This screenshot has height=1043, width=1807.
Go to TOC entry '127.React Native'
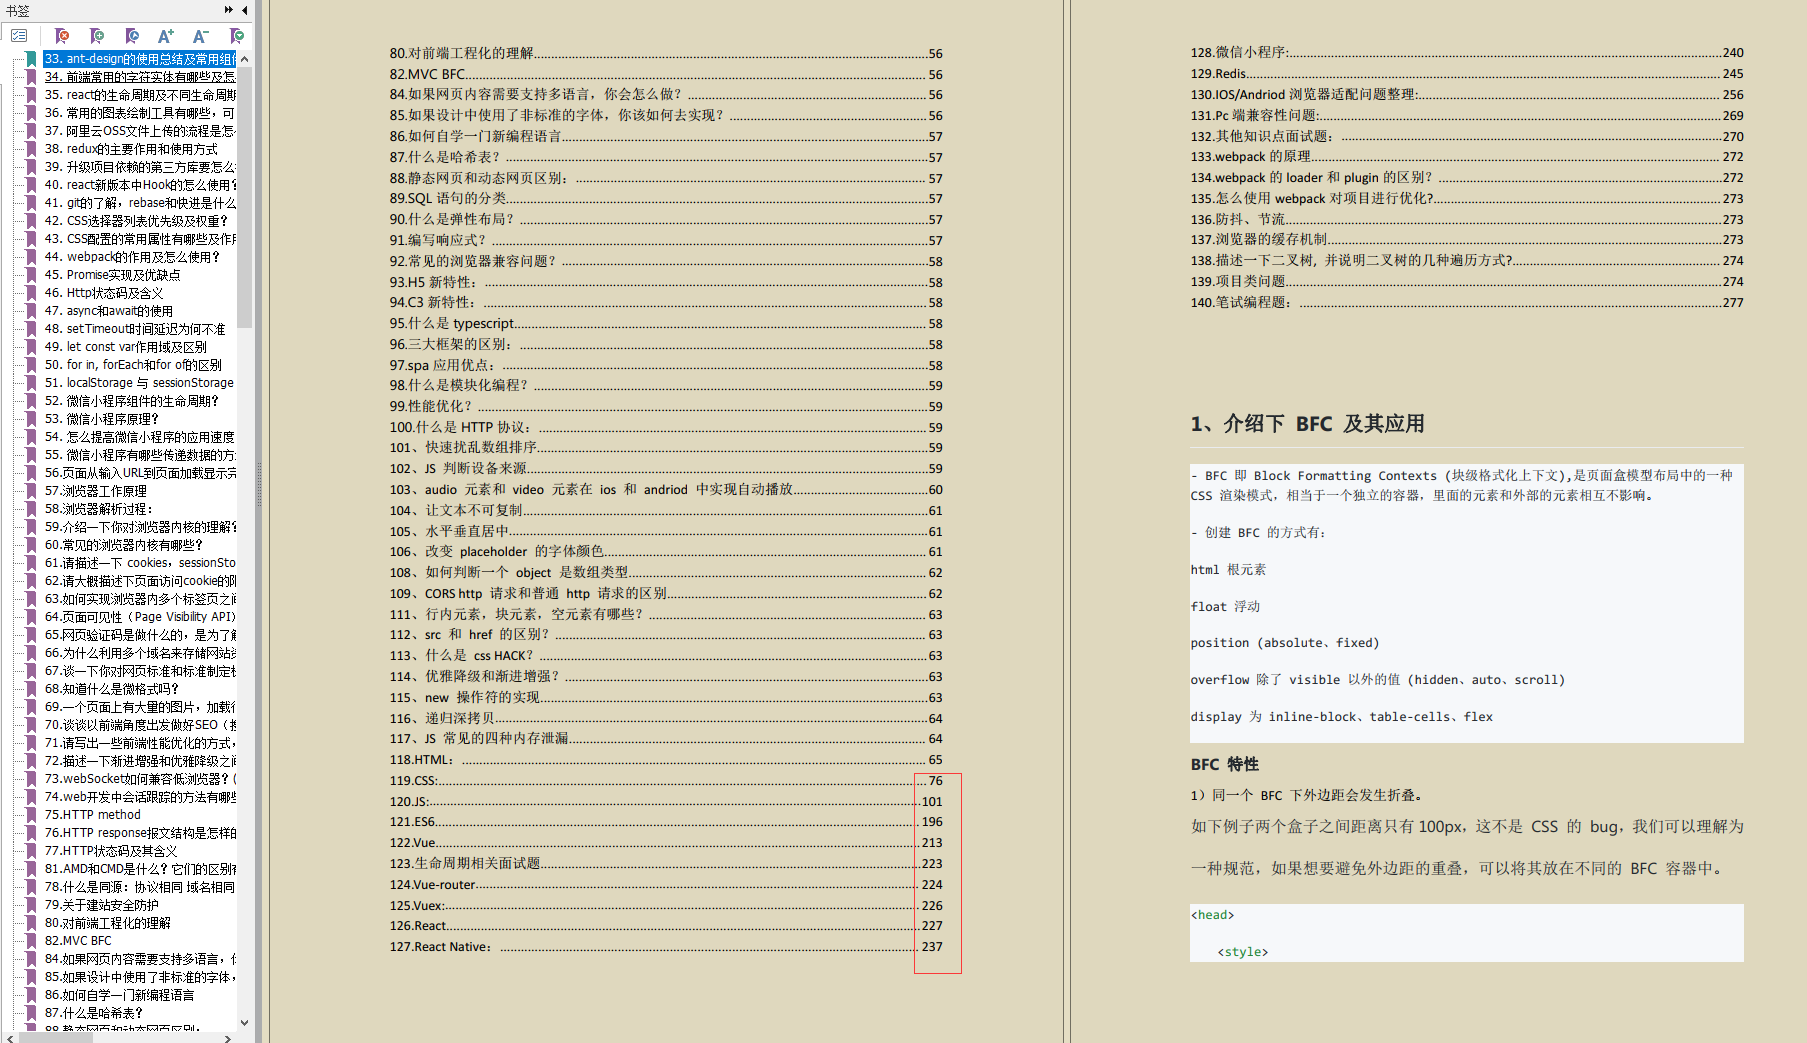[x=666, y=946]
